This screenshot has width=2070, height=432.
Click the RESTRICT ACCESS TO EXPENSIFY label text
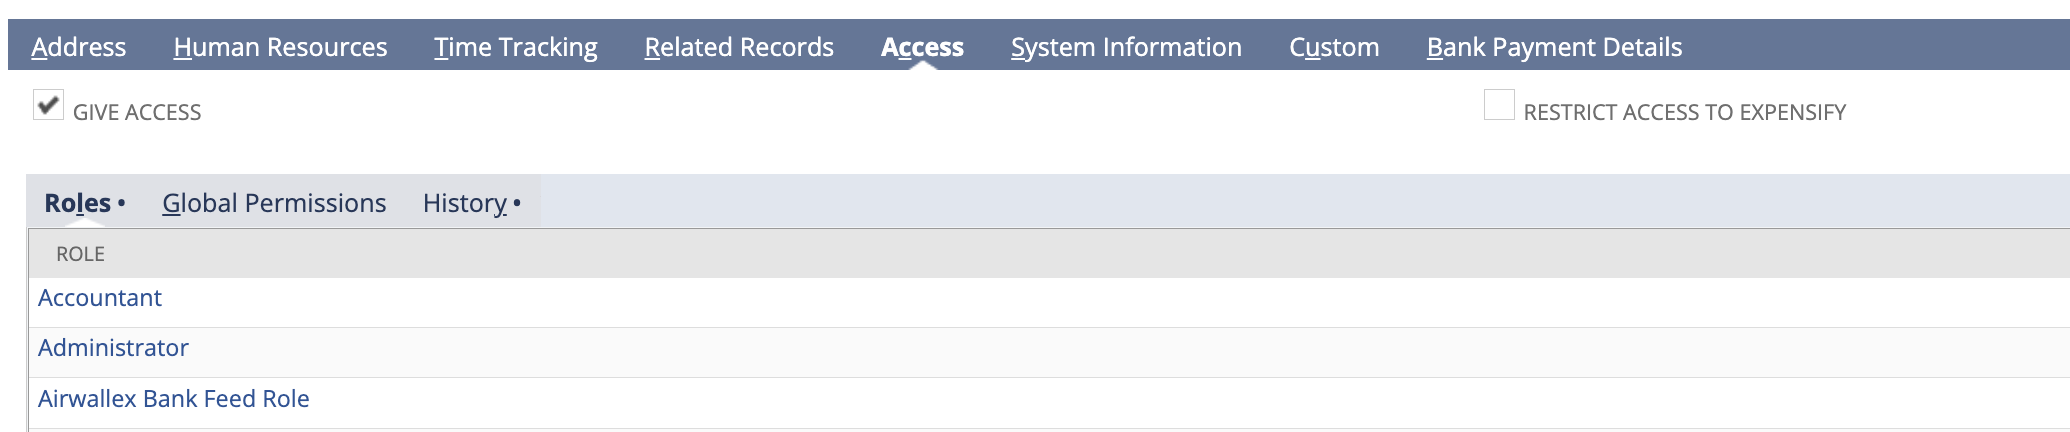coord(1684,112)
